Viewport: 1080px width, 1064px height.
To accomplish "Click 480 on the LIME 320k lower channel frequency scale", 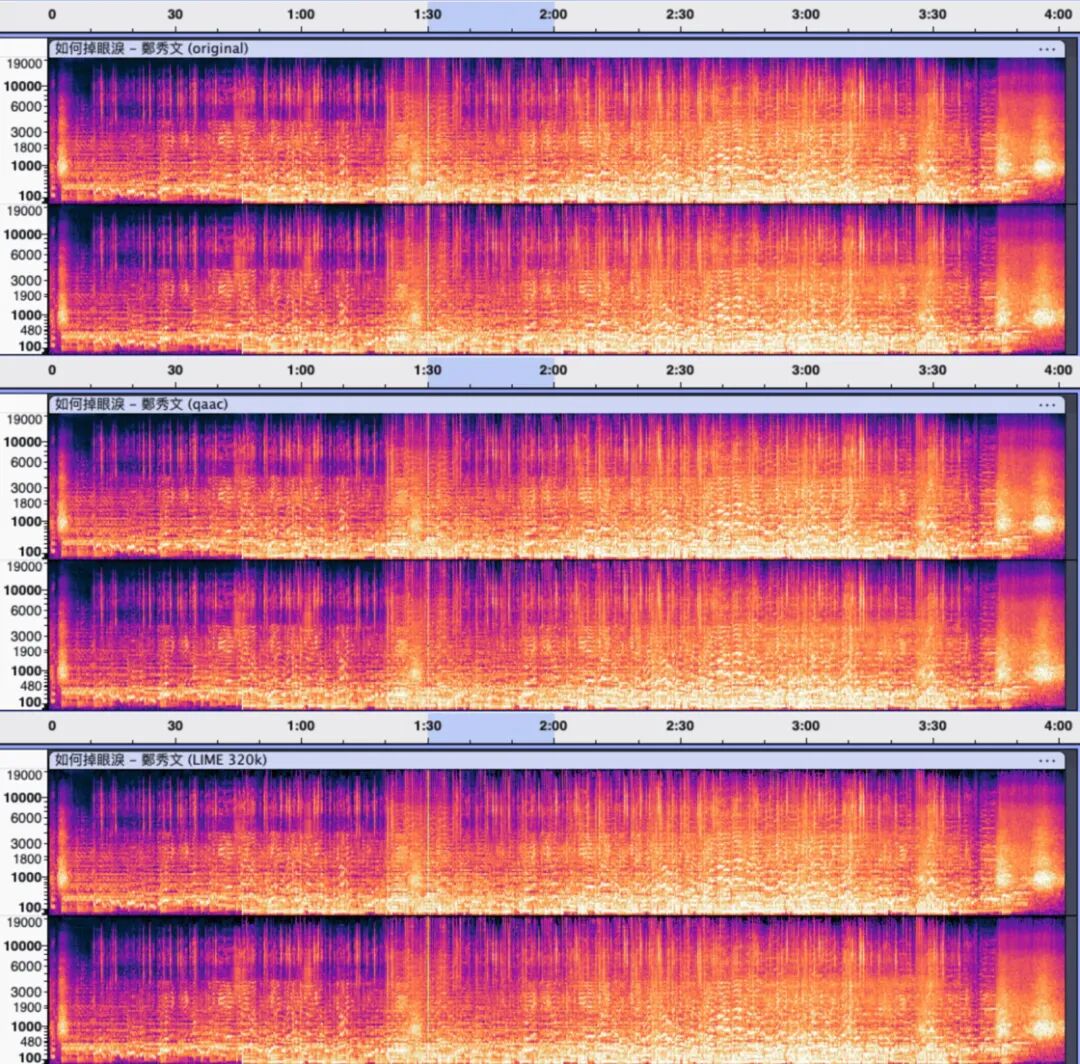I will click(x=31, y=1041).
